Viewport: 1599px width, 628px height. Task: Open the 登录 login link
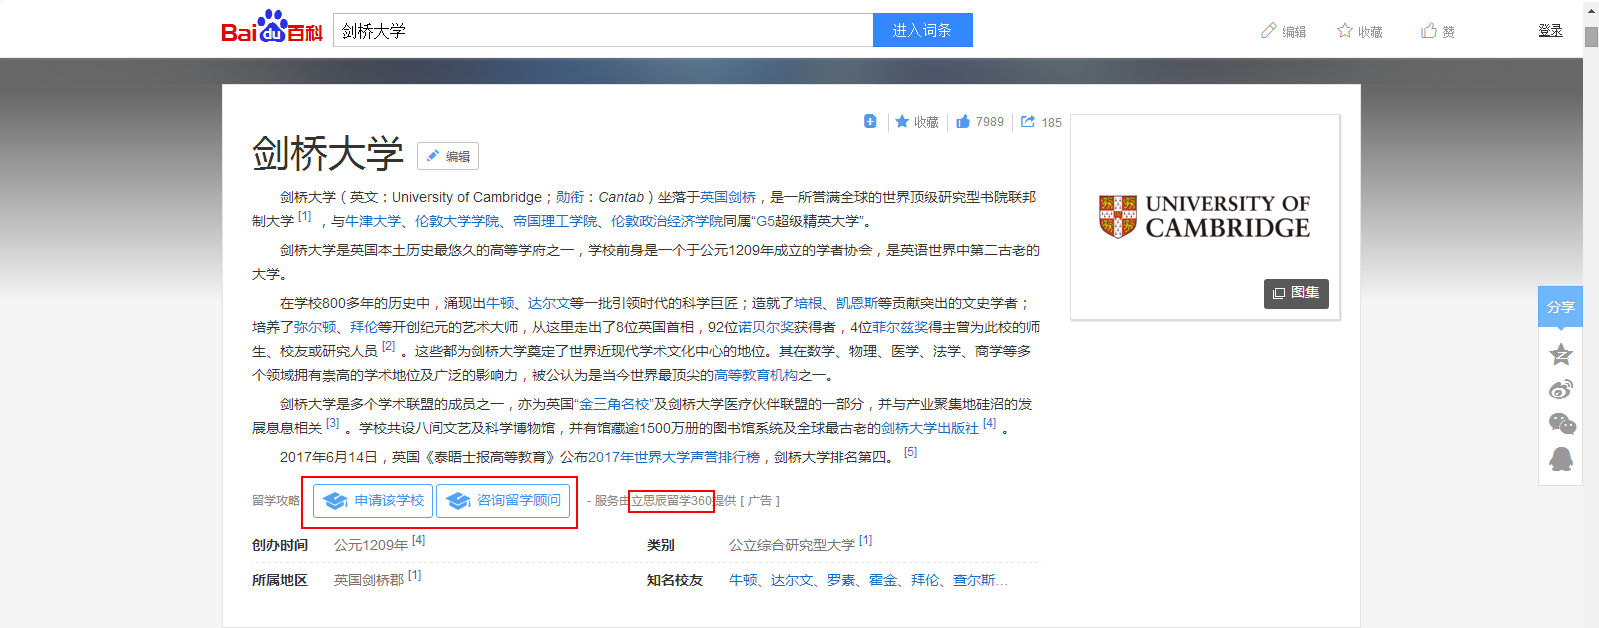pos(1550,30)
